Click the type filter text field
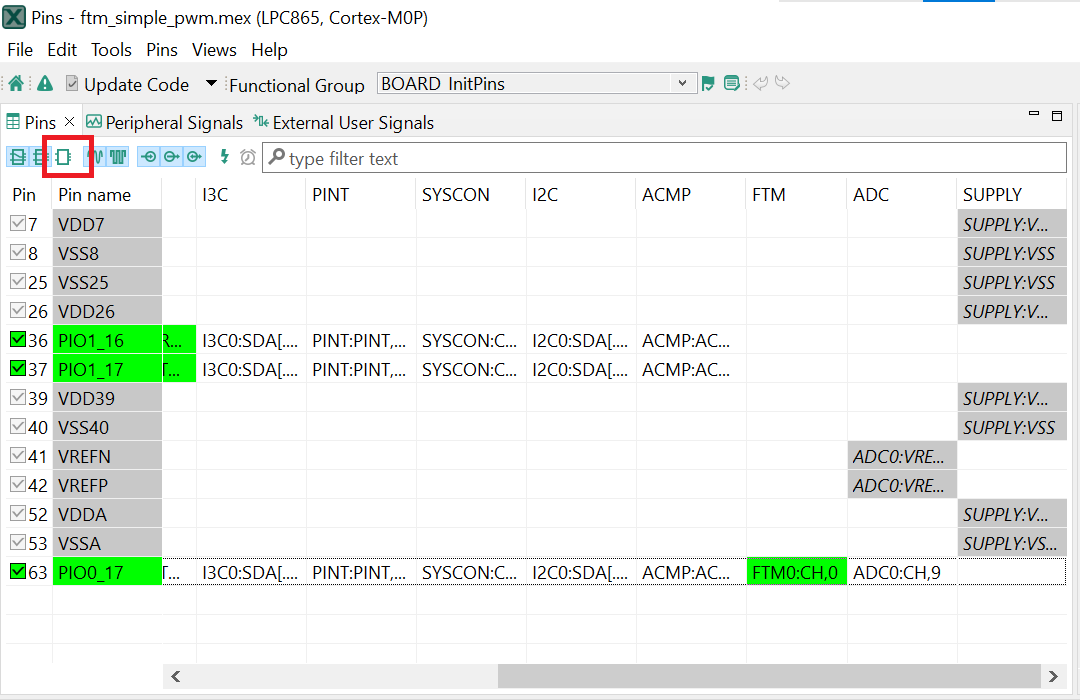This screenshot has height=700, width=1080. 670,158
